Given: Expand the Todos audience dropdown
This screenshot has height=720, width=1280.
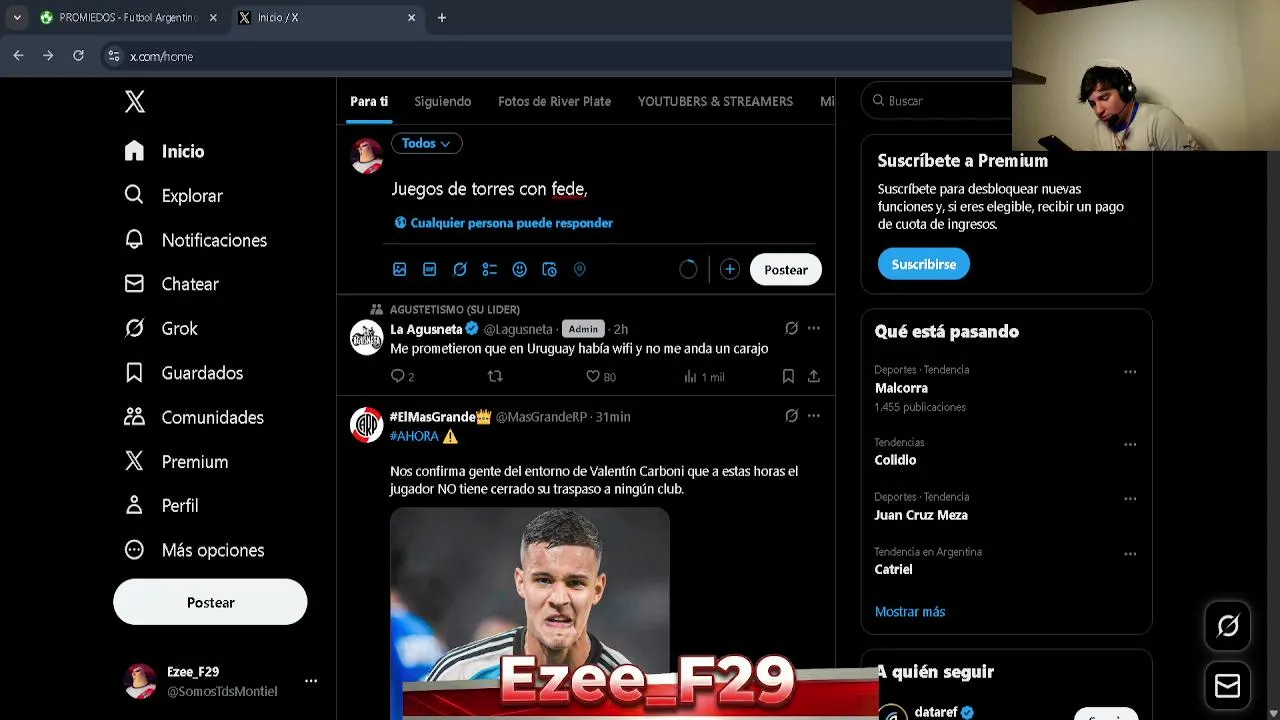Looking at the screenshot, I should [x=426, y=143].
